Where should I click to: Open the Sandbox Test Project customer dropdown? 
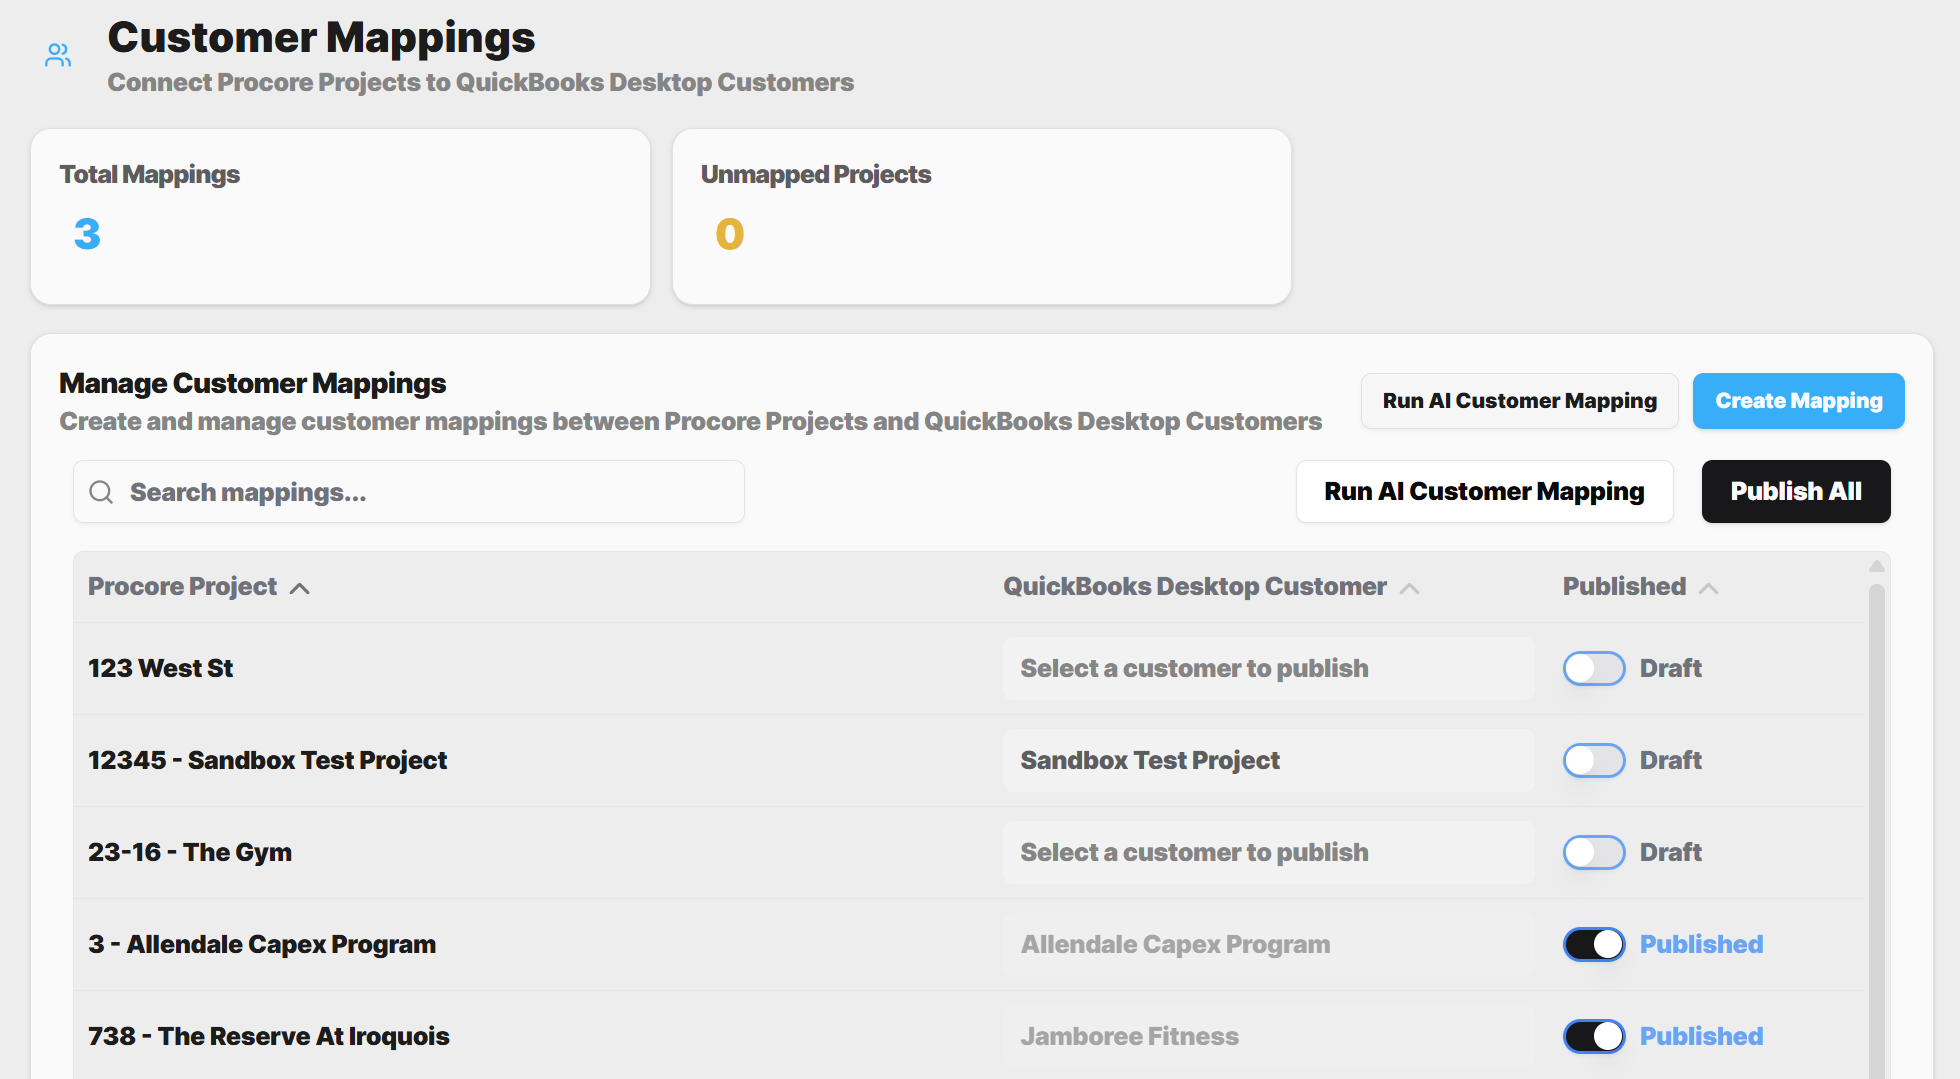pyautogui.click(x=1269, y=760)
